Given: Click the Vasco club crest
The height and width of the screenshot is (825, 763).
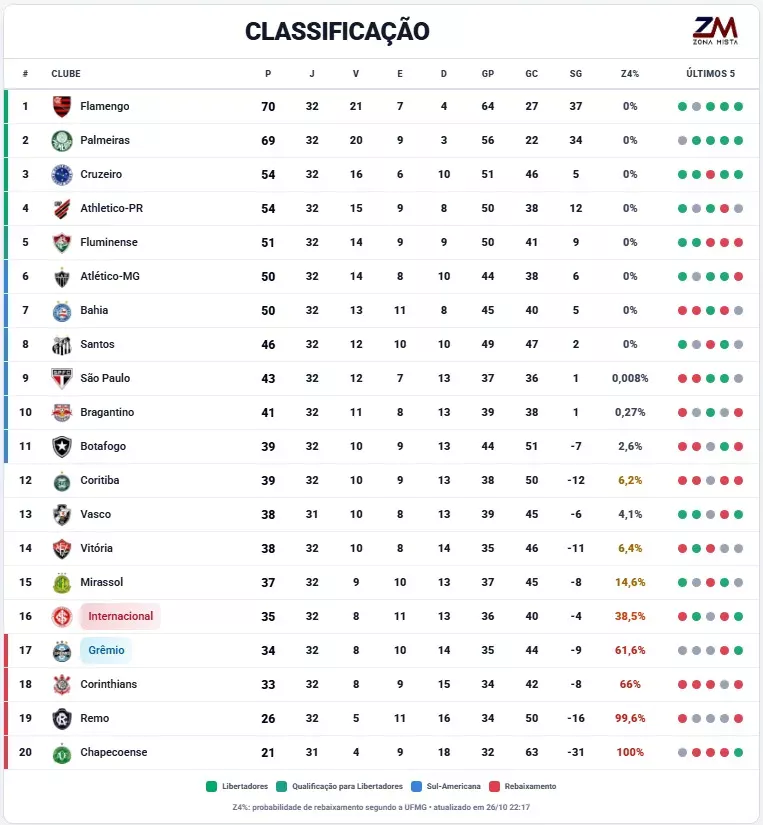Looking at the screenshot, I should pyautogui.click(x=62, y=515).
